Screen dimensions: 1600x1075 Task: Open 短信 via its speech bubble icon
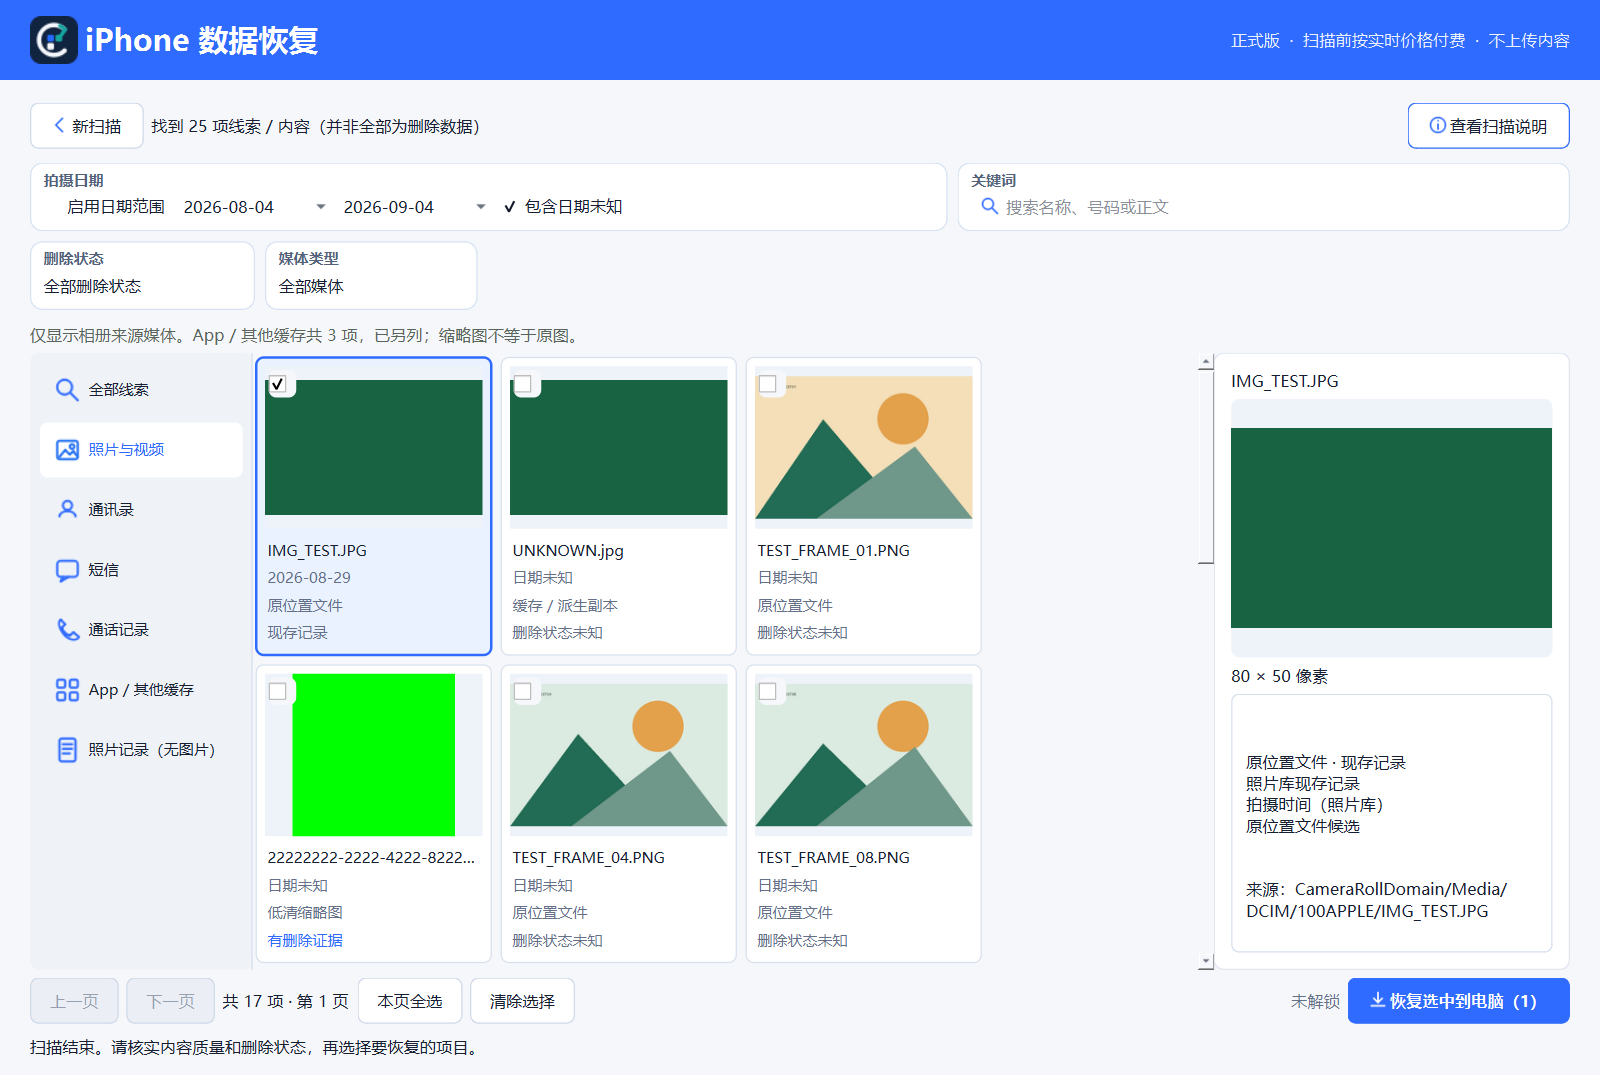67,570
